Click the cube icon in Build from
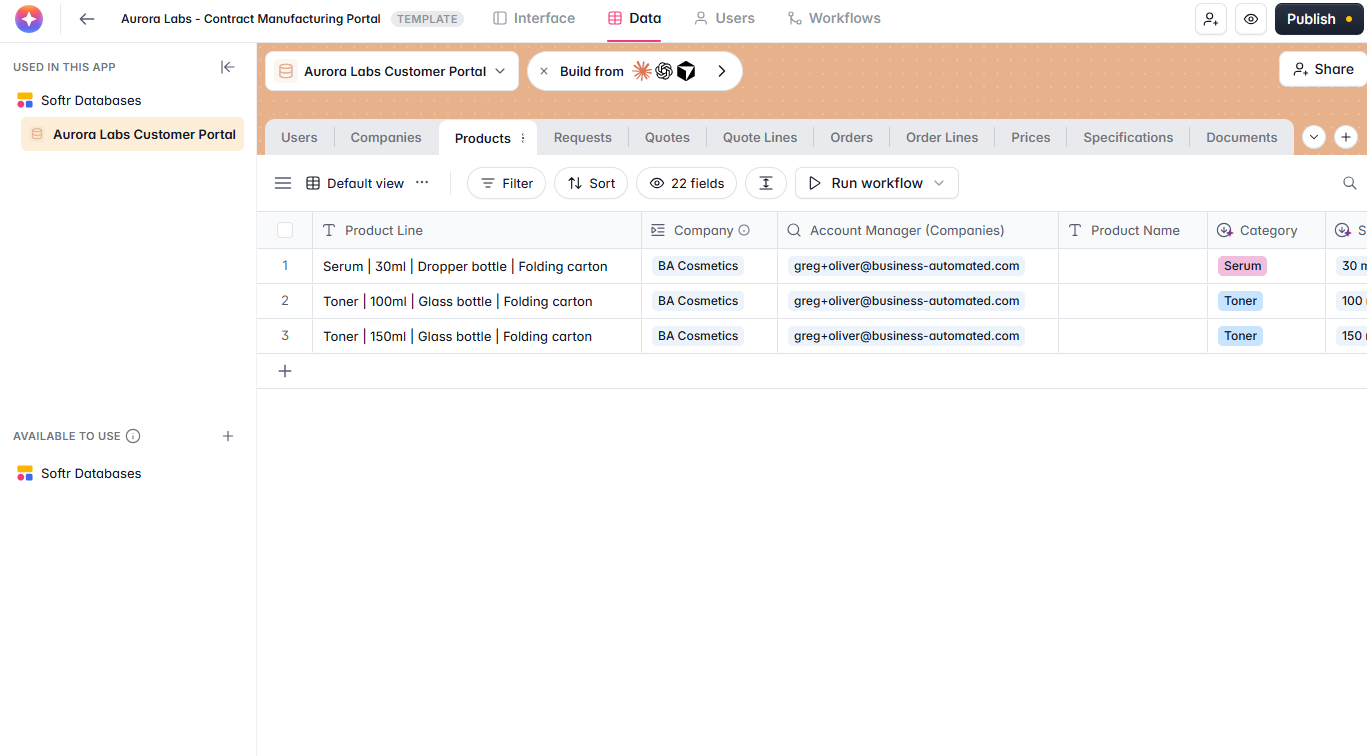1367x756 pixels. click(x=686, y=71)
